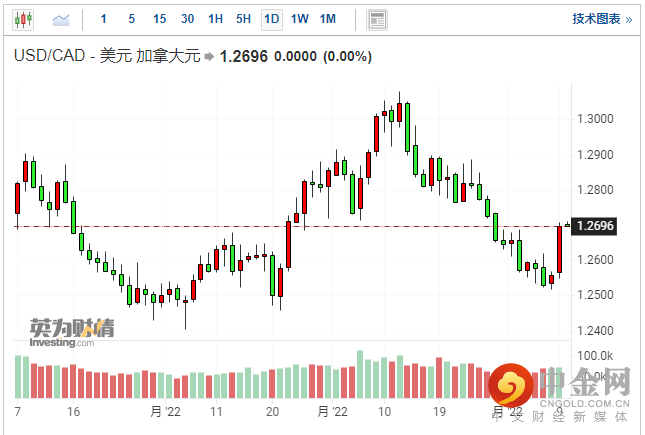Switch to the area chart icon
645x435 pixels.
[61, 19]
